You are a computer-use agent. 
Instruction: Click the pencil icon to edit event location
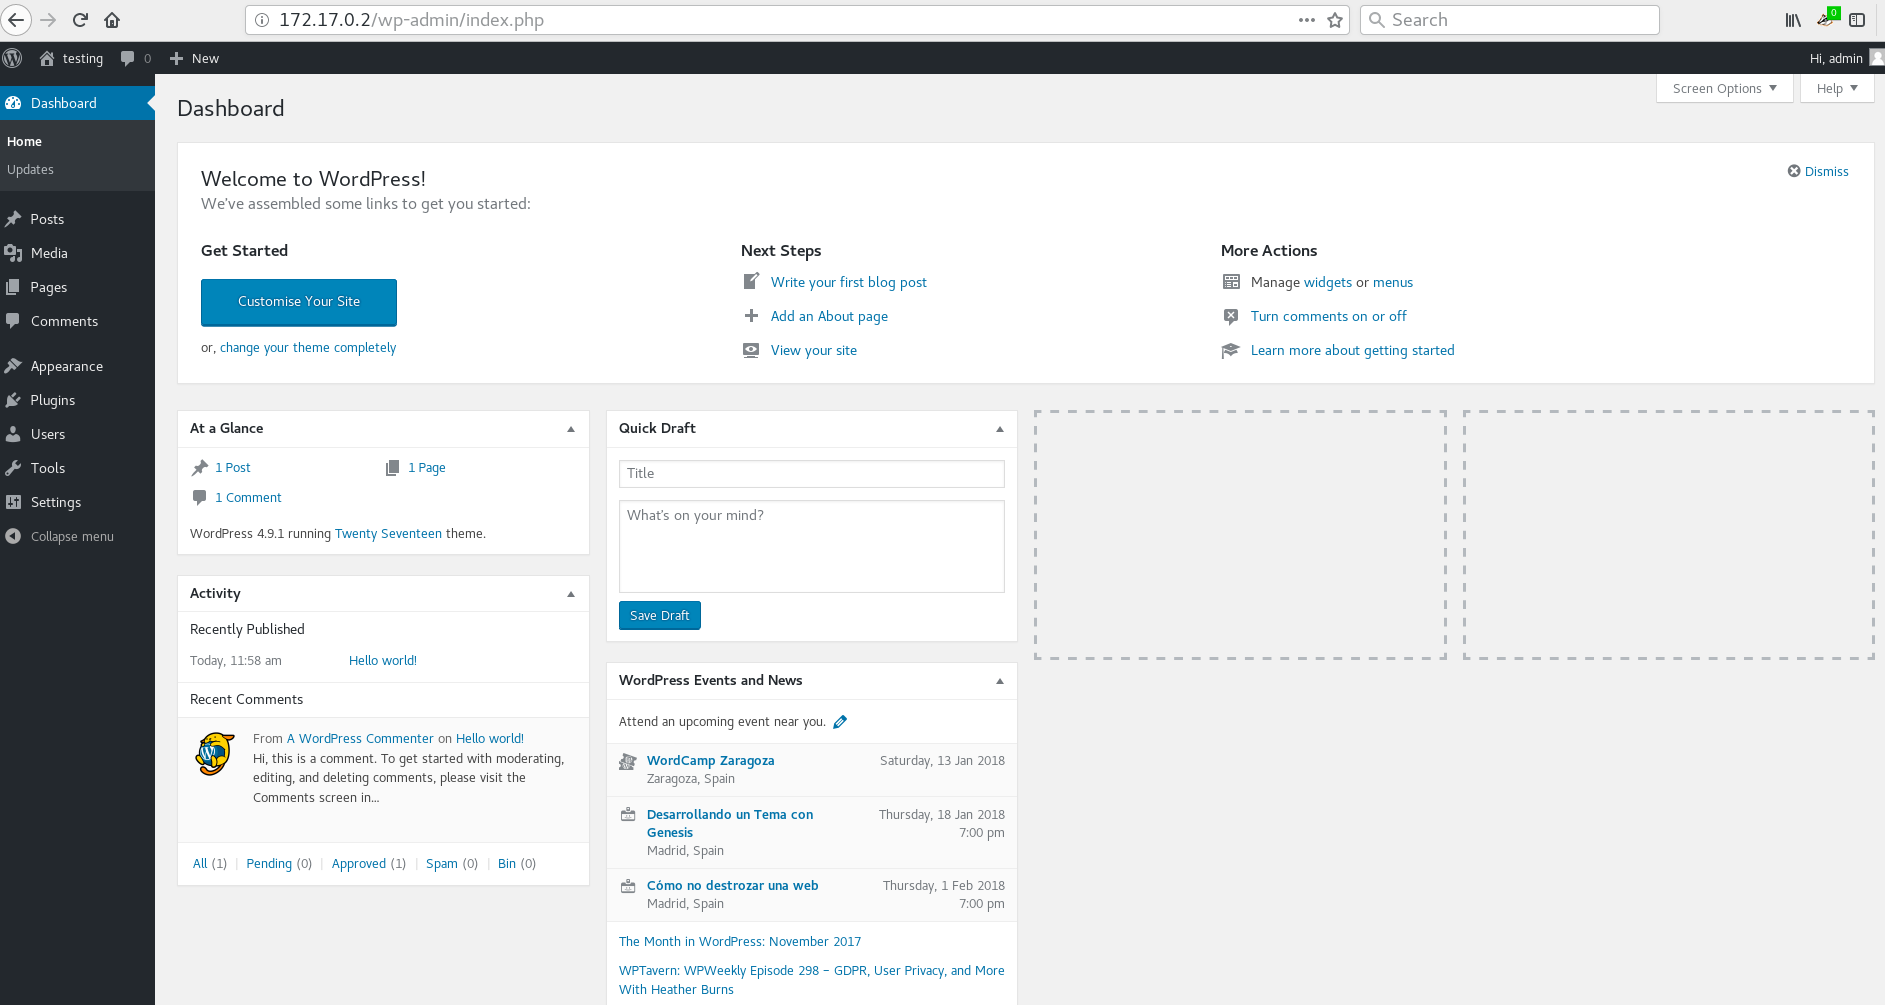pyautogui.click(x=840, y=722)
